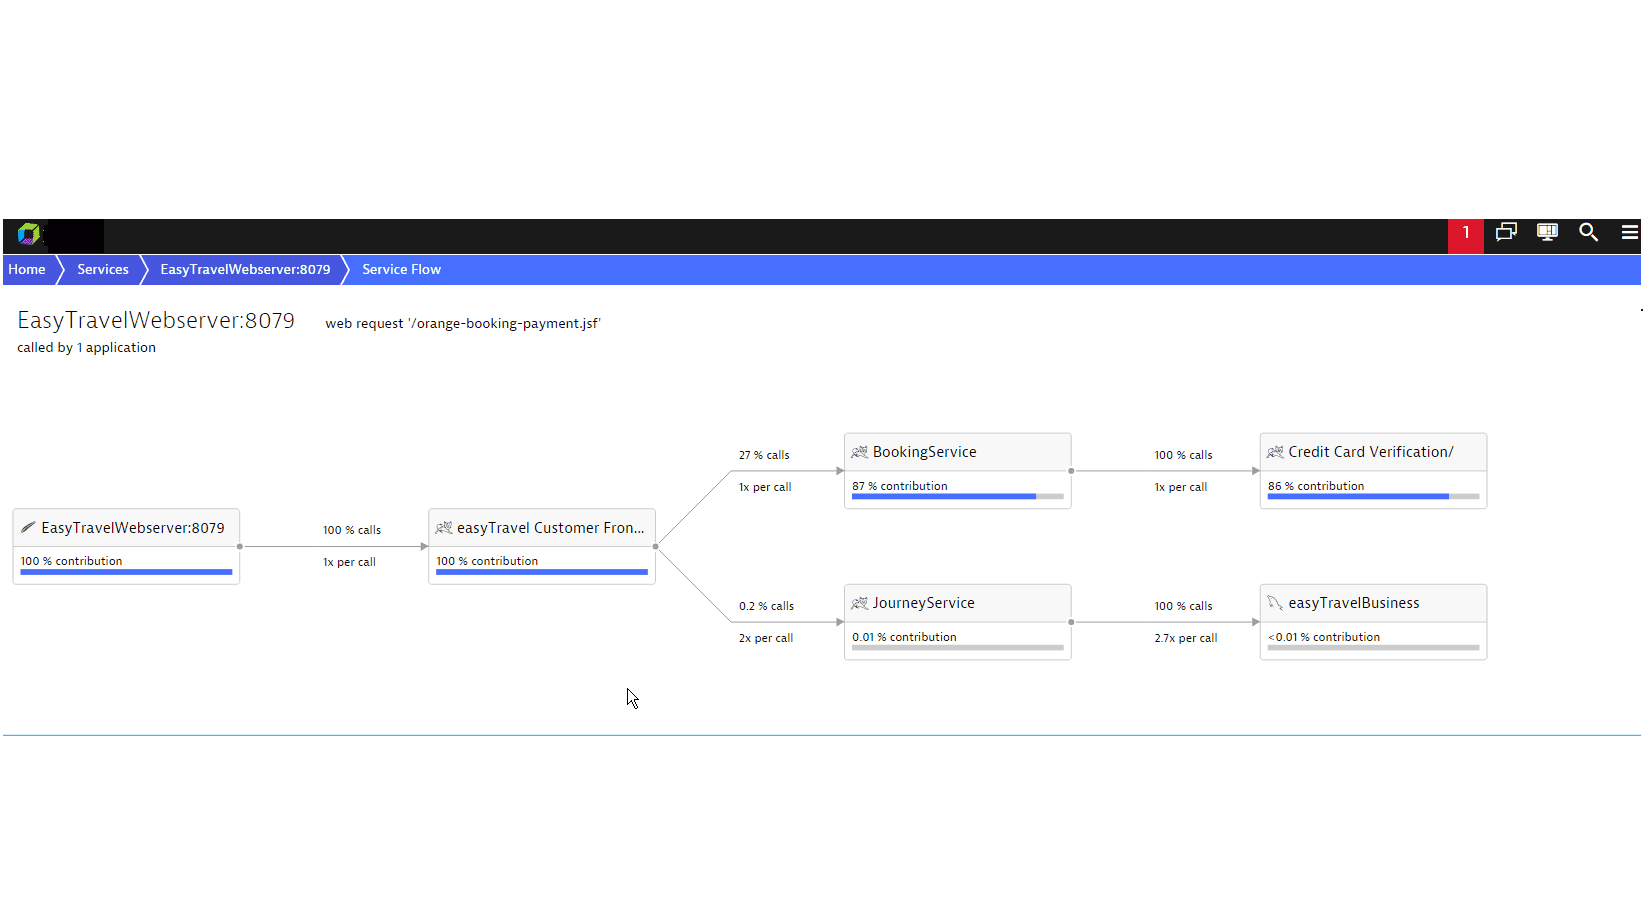Click the web request '/orange-booking-payment.jsf' text

[x=463, y=323]
